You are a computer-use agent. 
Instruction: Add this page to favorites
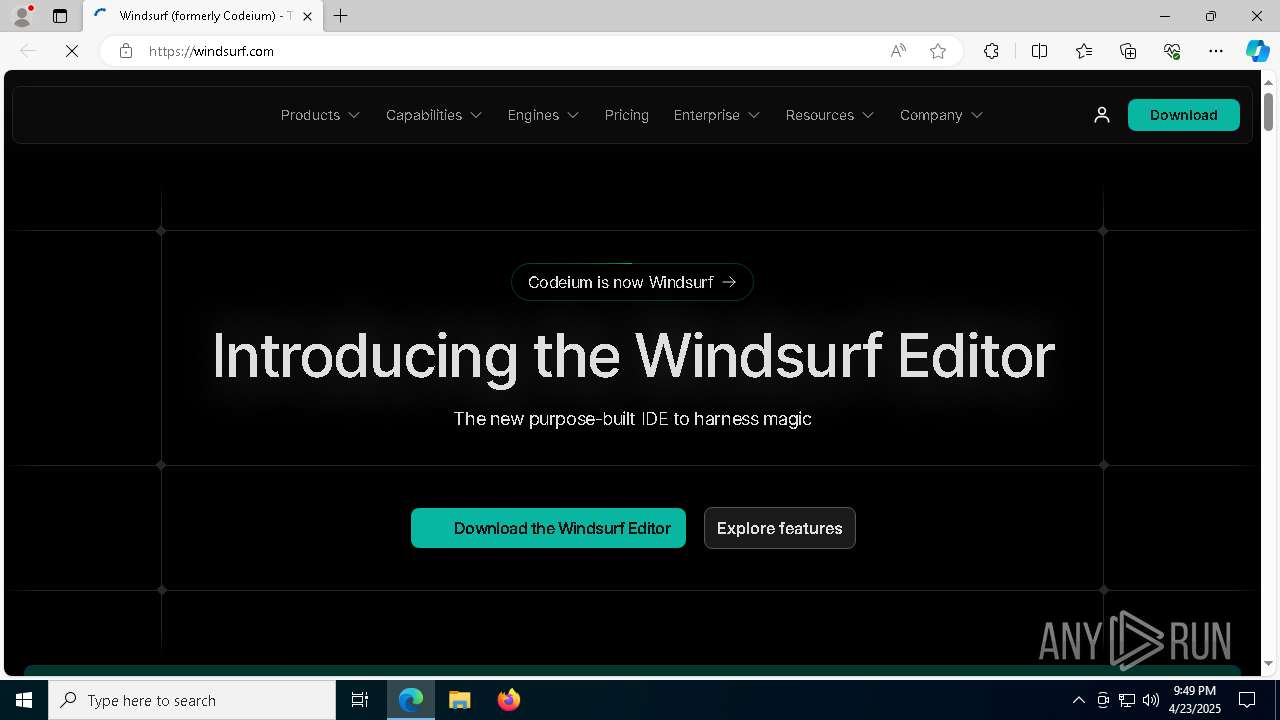(938, 51)
